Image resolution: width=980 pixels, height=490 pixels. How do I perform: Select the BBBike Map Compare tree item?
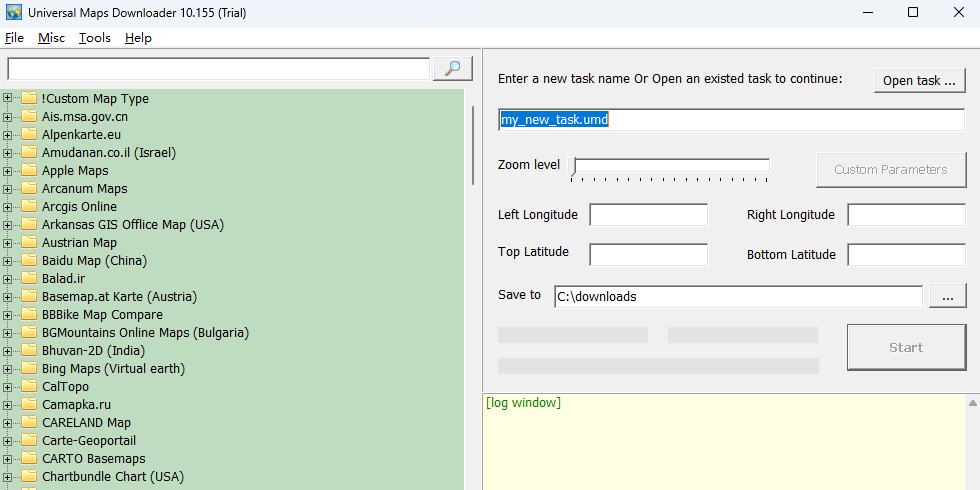(102, 314)
